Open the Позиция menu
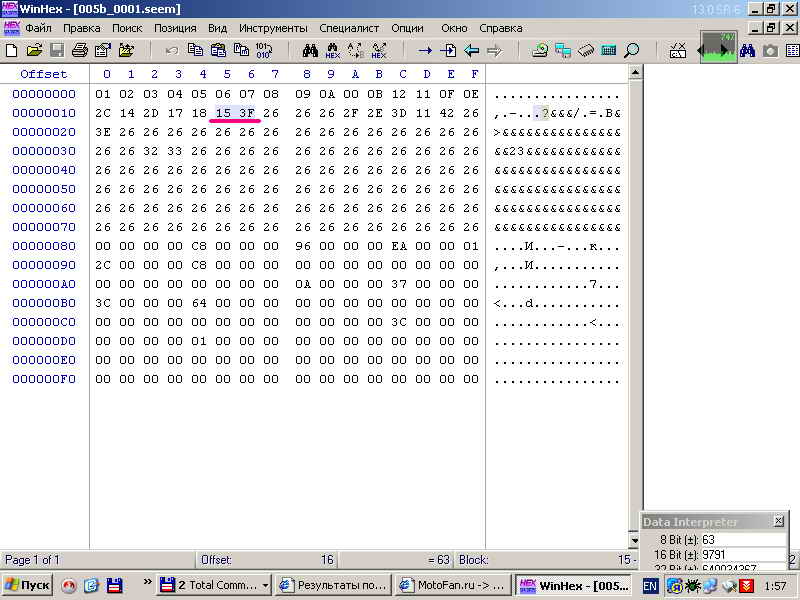Image resolution: width=800 pixels, height=600 pixels. pyautogui.click(x=175, y=28)
